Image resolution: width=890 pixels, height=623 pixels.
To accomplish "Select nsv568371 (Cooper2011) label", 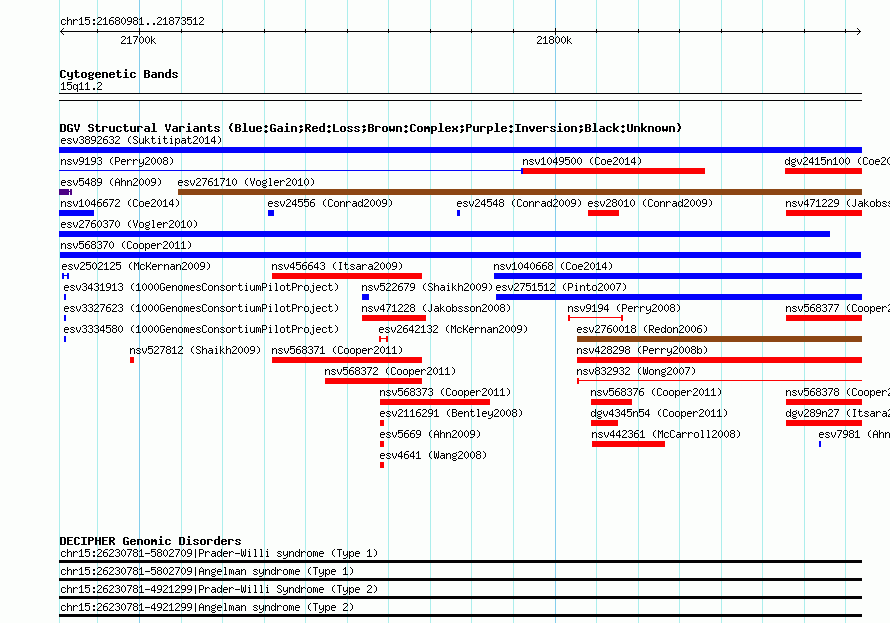I will [337, 350].
